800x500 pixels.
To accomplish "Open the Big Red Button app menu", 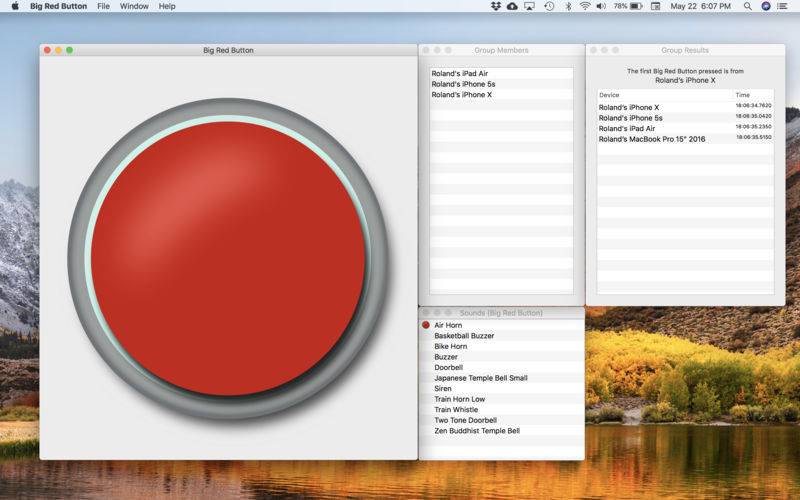I will click(x=58, y=6).
